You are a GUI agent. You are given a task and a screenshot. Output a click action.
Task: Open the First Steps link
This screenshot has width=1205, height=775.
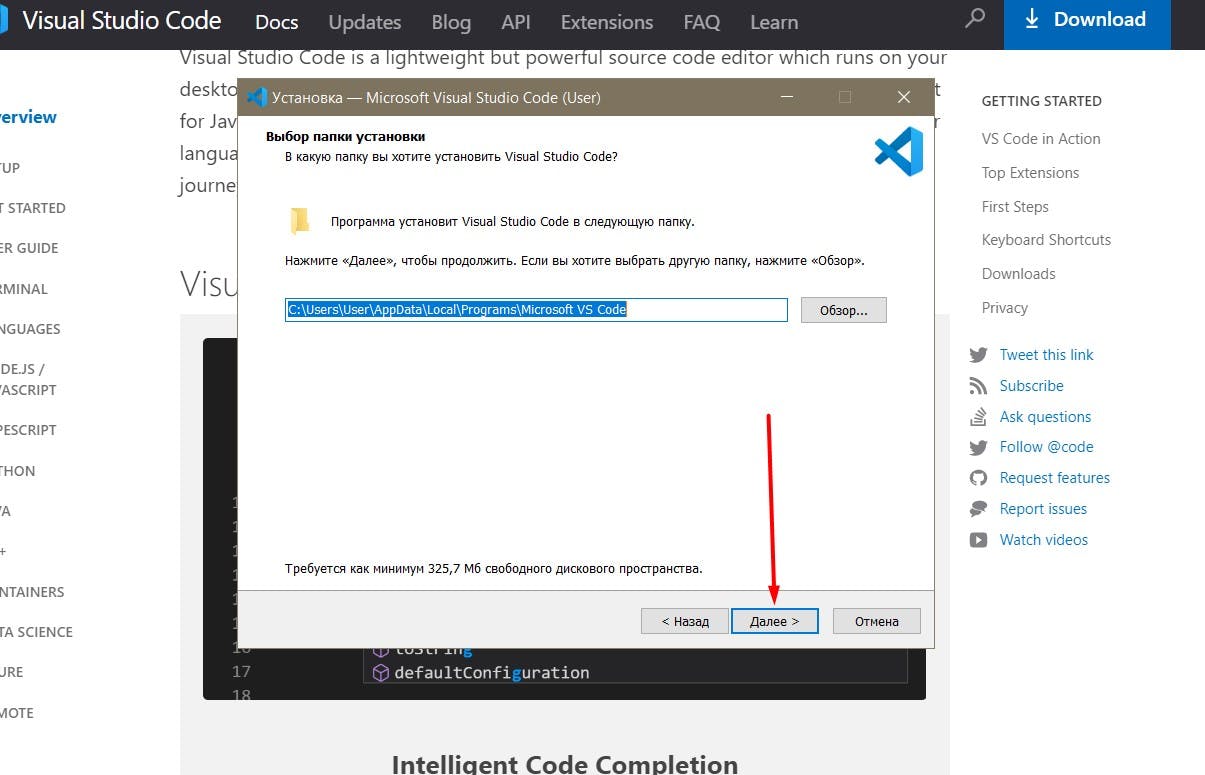click(x=1015, y=207)
